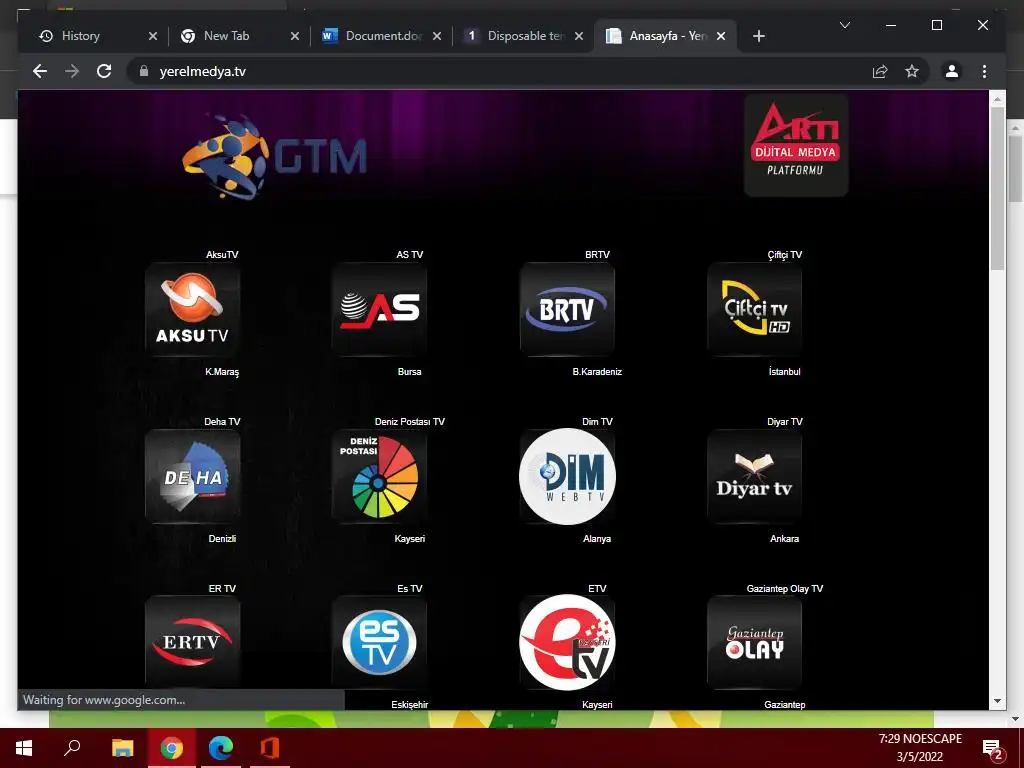Open the Deniz Postası TV logo
The height and width of the screenshot is (768, 1024).
(x=379, y=476)
